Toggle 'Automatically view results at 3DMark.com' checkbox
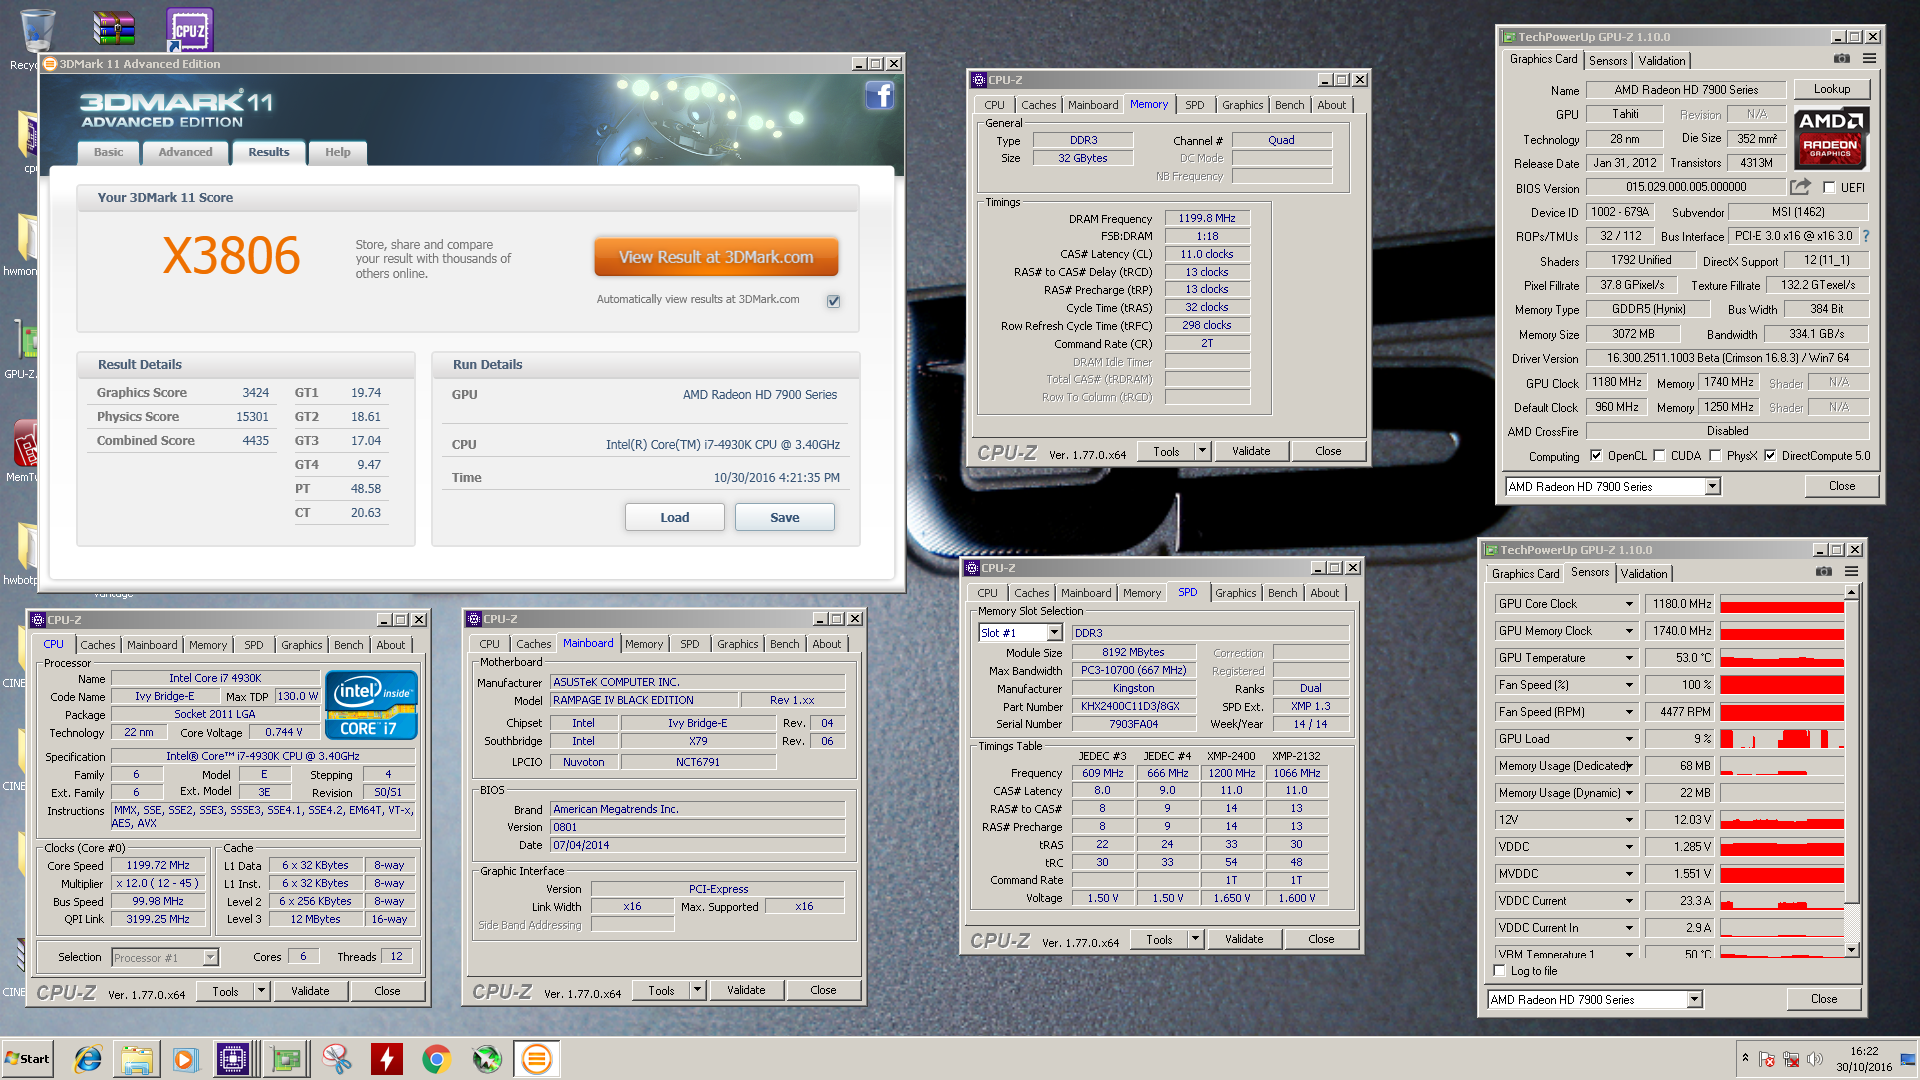This screenshot has height=1080, width=1920. [833, 301]
